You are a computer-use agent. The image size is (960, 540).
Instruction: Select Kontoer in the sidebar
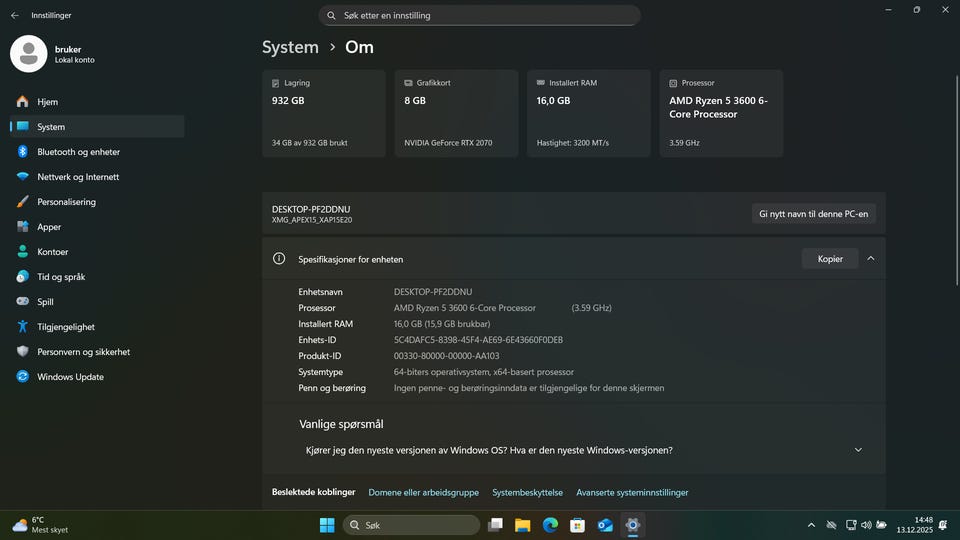(53, 252)
